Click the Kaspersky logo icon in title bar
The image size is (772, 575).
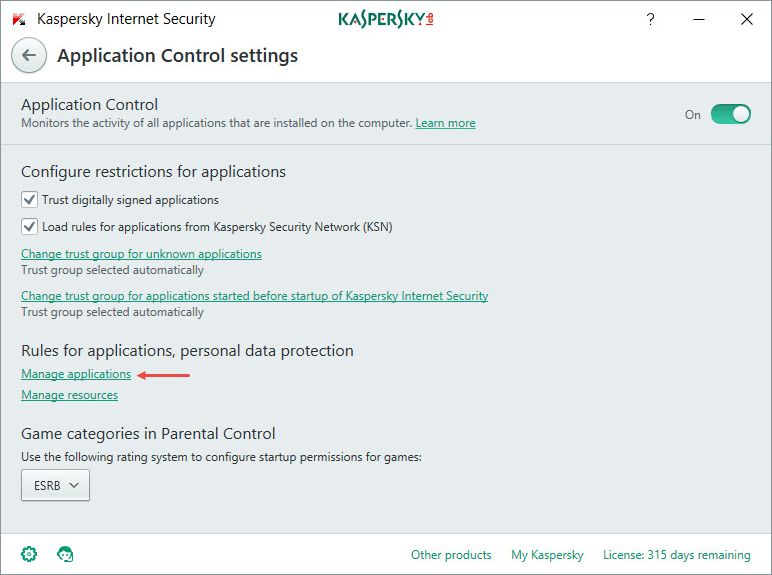[x=19, y=19]
